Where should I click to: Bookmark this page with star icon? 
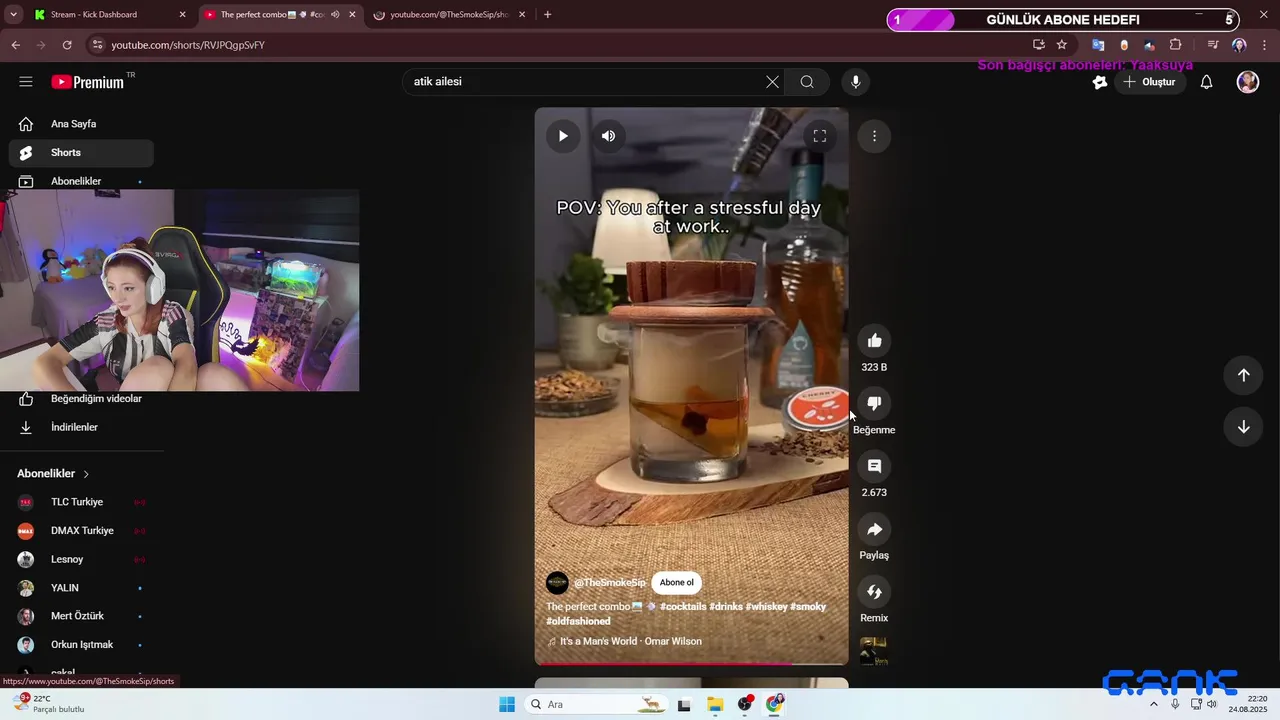tap(1062, 45)
